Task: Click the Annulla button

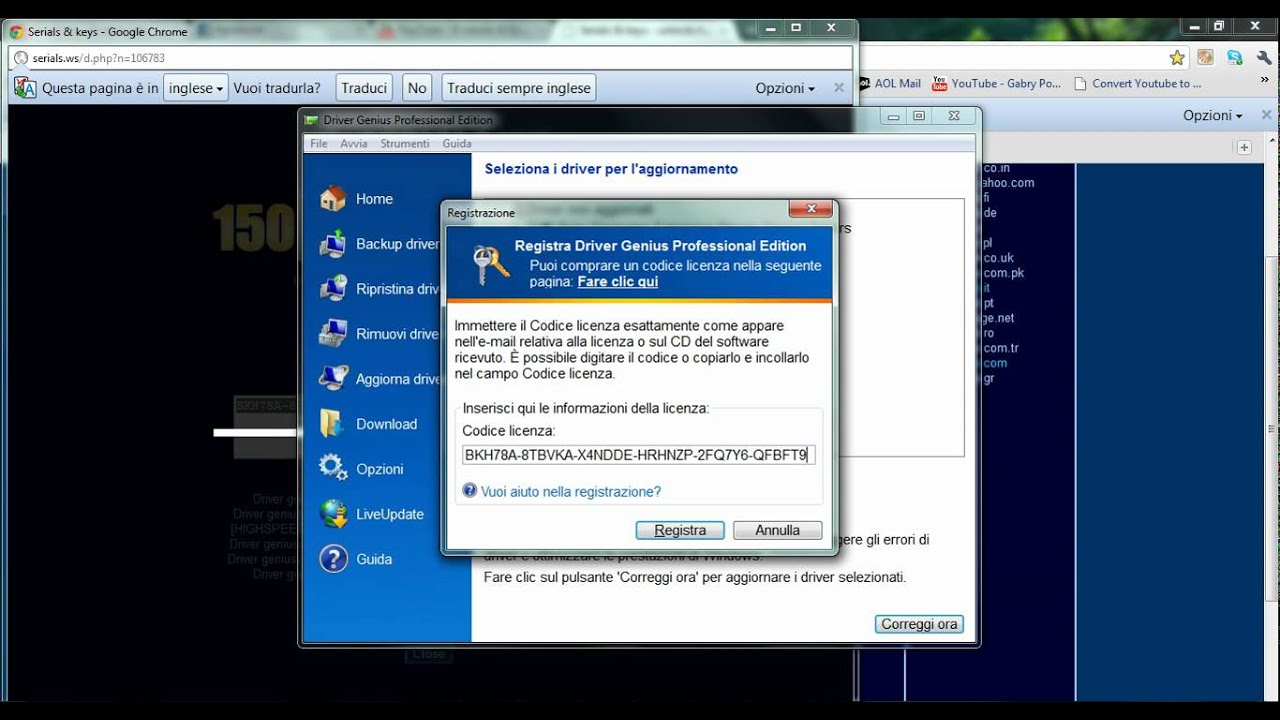Action: click(x=778, y=531)
